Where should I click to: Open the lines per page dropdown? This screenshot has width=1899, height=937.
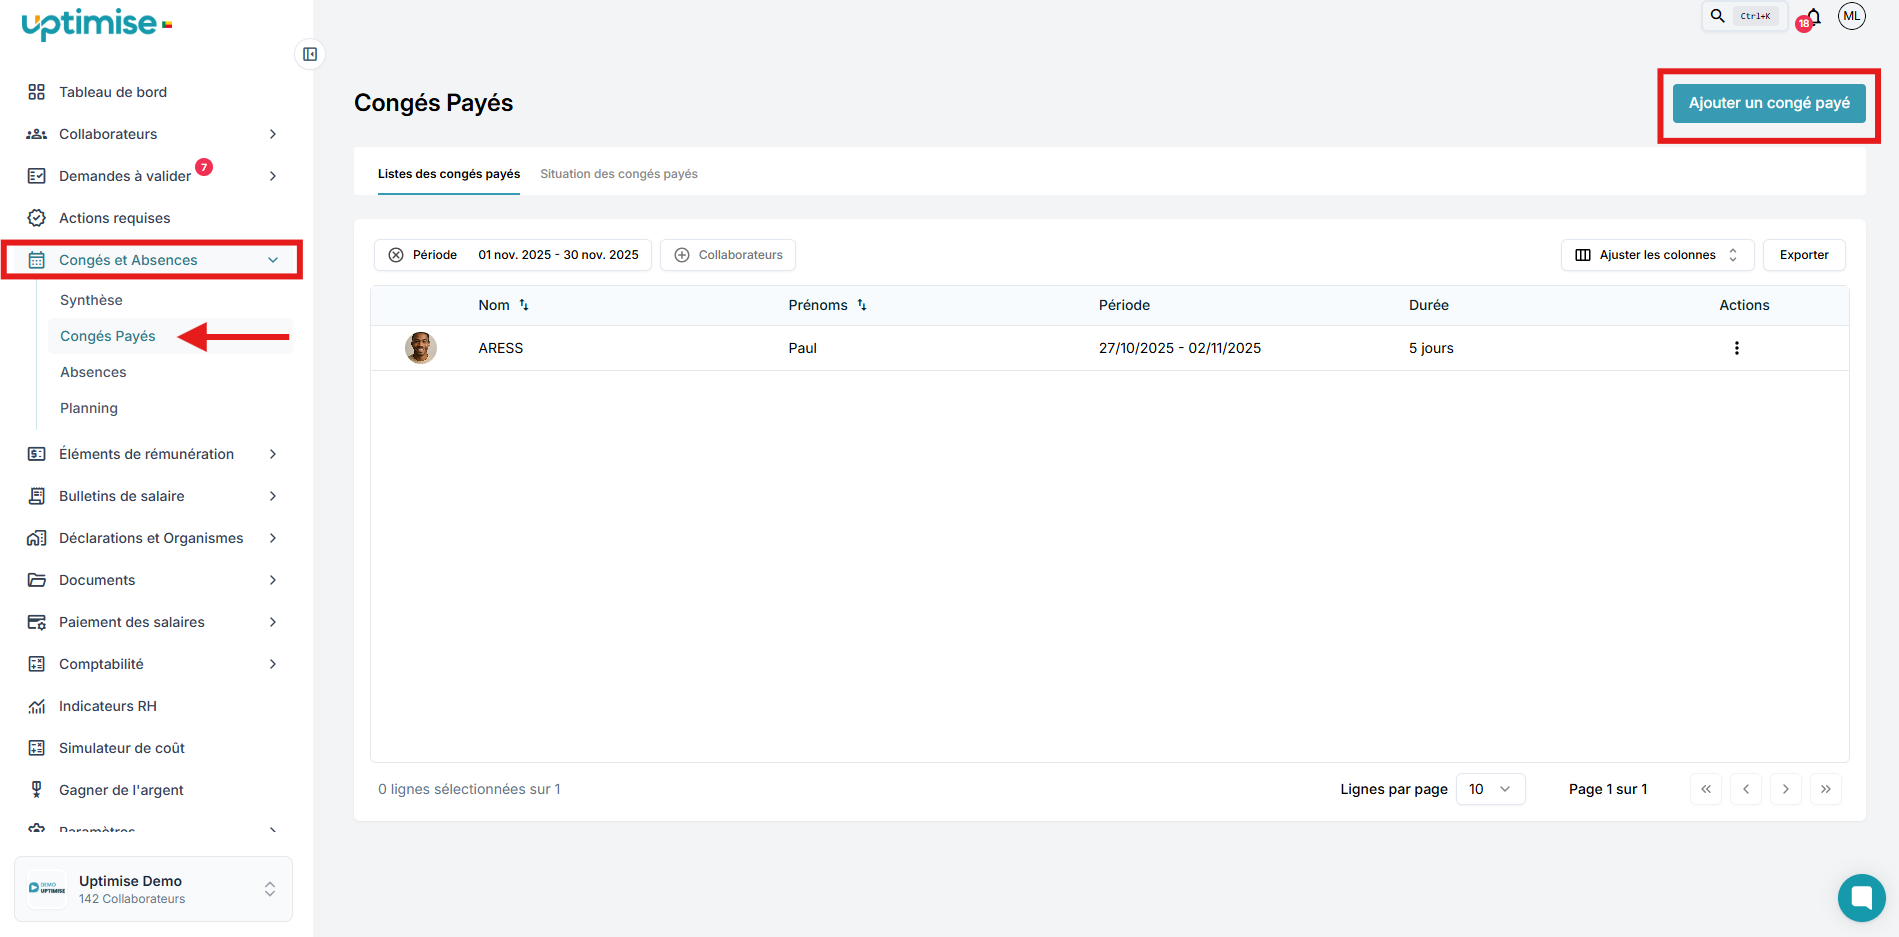(x=1490, y=789)
